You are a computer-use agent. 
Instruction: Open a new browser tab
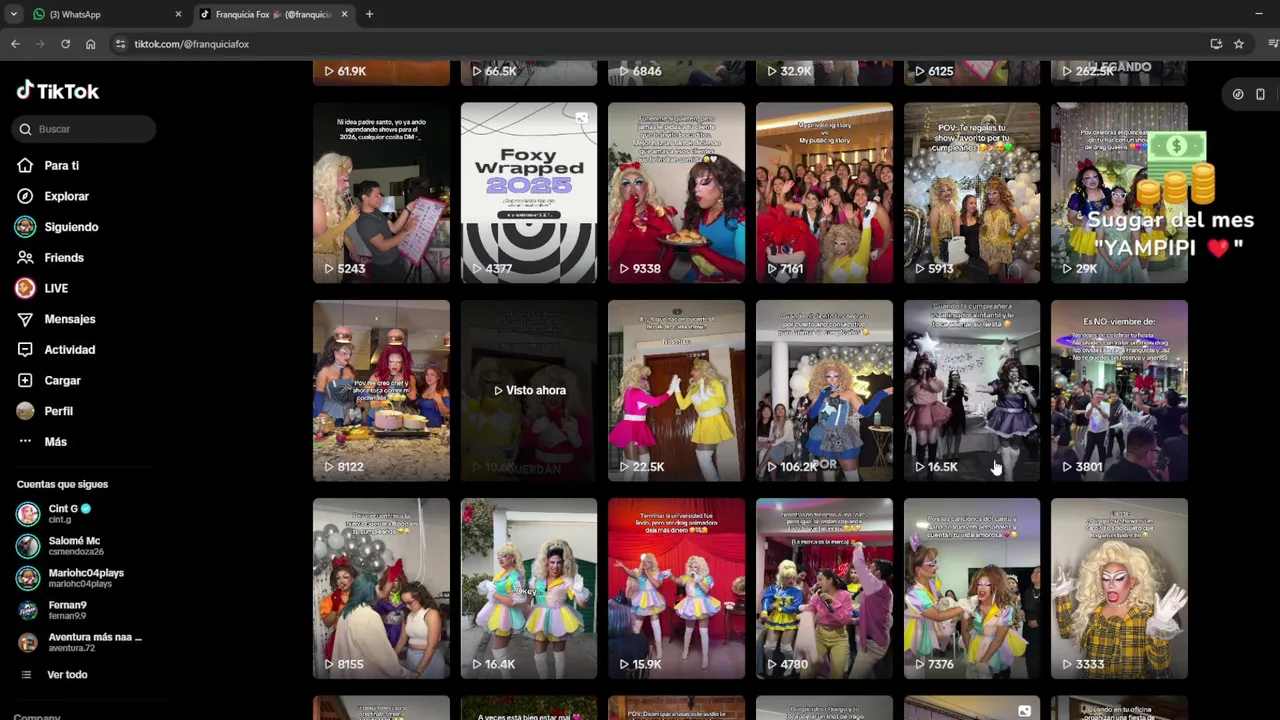click(369, 14)
